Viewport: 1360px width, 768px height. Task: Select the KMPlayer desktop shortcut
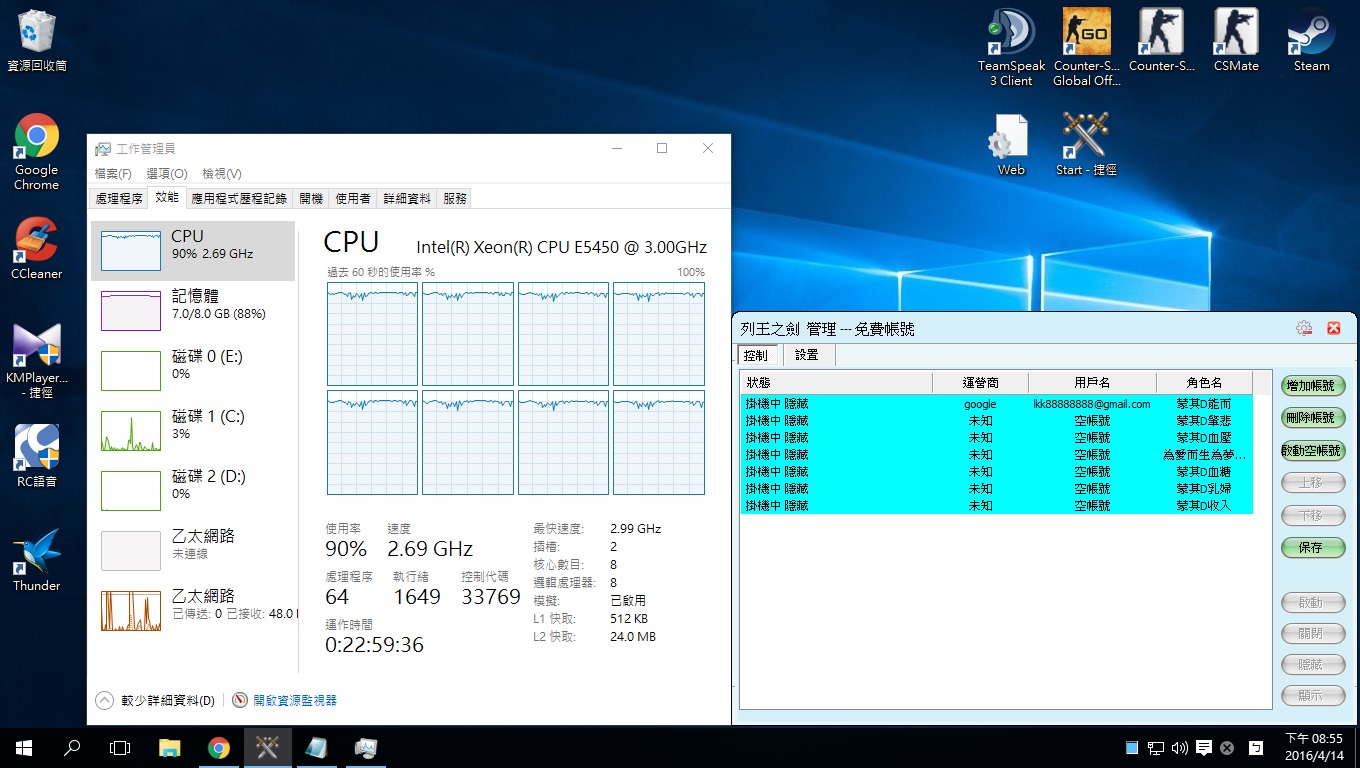pyautogui.click(x=37, y=360)
